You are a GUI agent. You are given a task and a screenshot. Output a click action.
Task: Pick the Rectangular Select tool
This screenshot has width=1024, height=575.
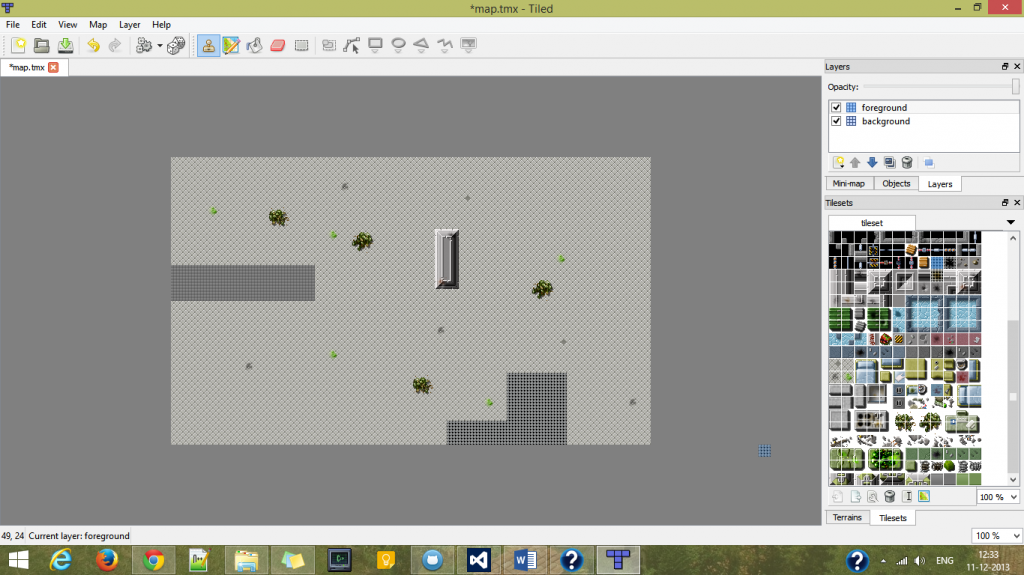tap(301, 45)
